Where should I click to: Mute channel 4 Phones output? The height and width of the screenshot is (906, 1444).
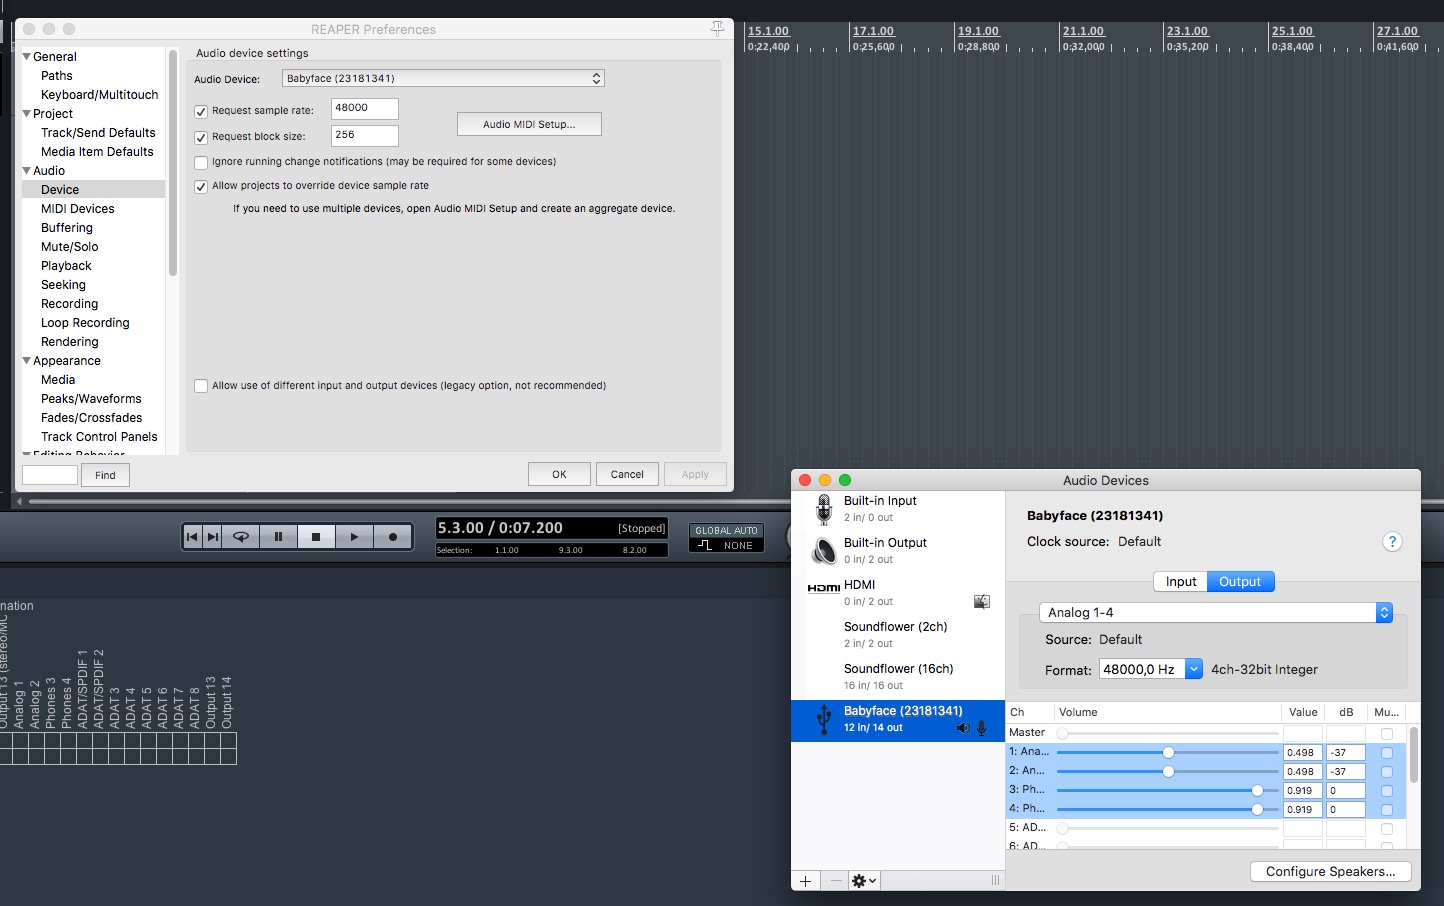1387,810
